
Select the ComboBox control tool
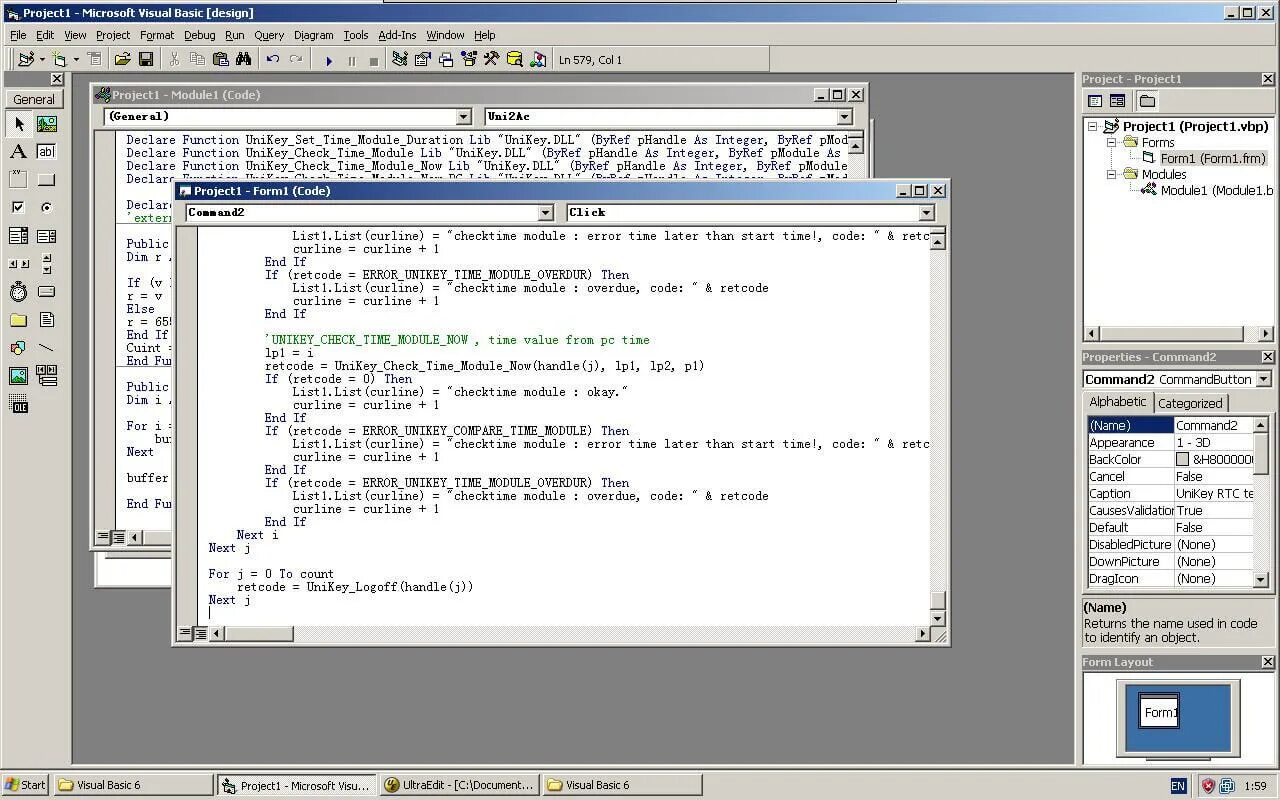coord(18,236)
